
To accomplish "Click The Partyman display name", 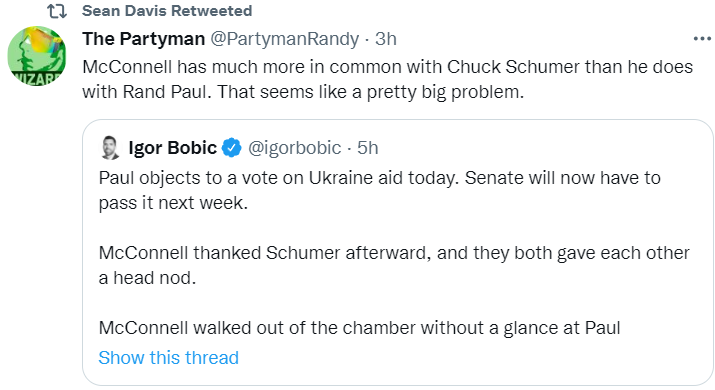I will click(144, 39).
